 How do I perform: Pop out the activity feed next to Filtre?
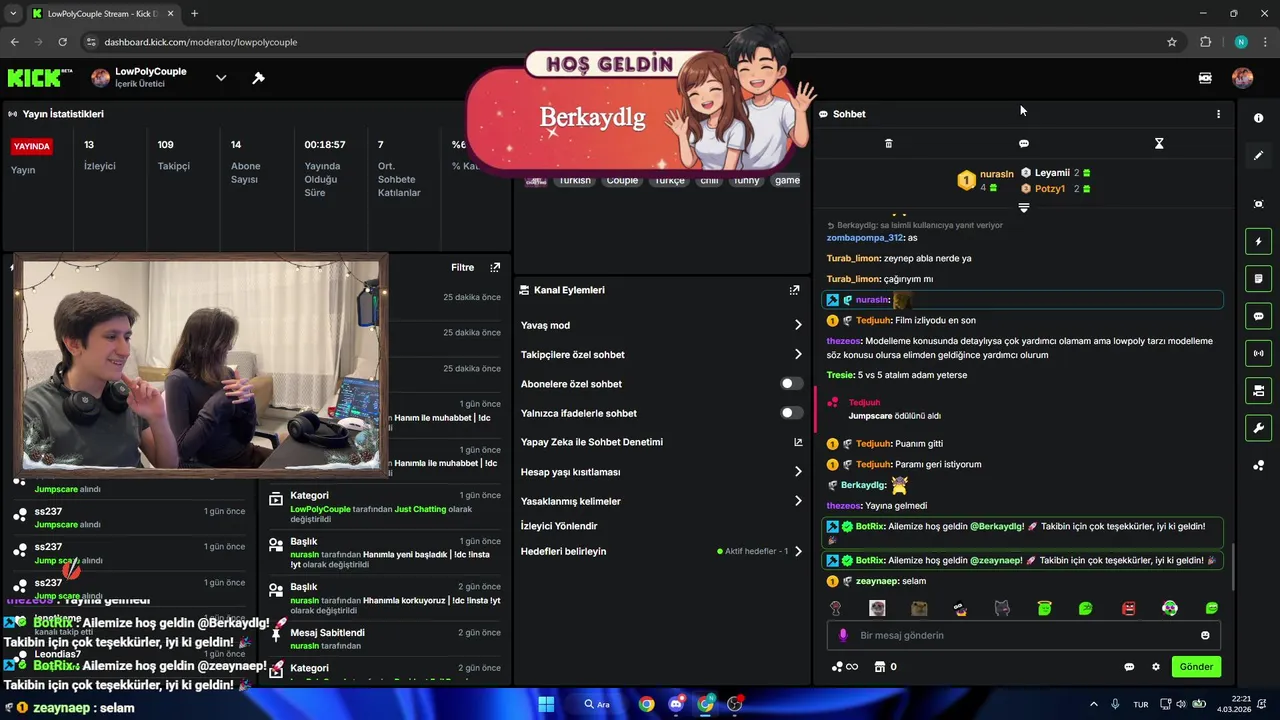495,267
